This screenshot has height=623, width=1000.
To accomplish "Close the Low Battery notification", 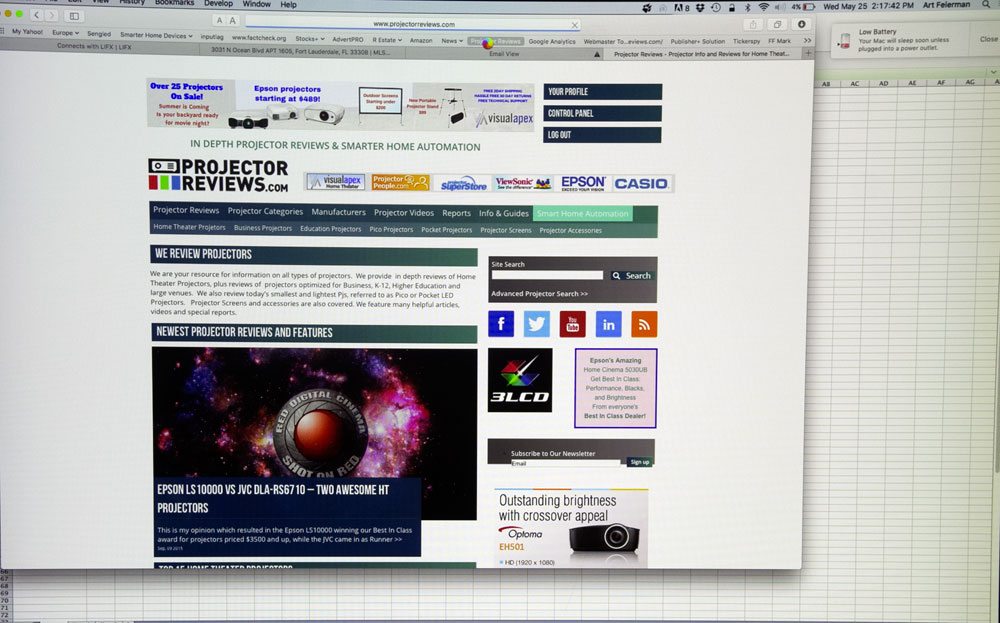I will click(988, 39).
